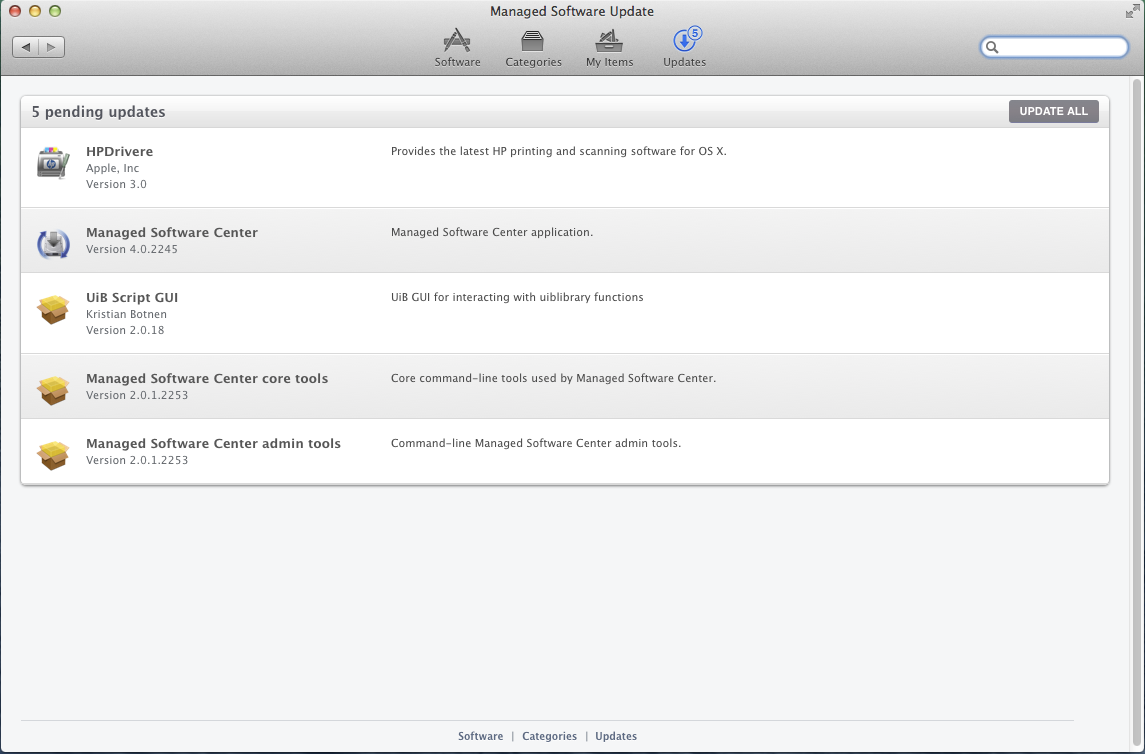This screenshot has width=1145, height=754.
Task: Click the admin tools package icon
Action: [x=53, y=454]
